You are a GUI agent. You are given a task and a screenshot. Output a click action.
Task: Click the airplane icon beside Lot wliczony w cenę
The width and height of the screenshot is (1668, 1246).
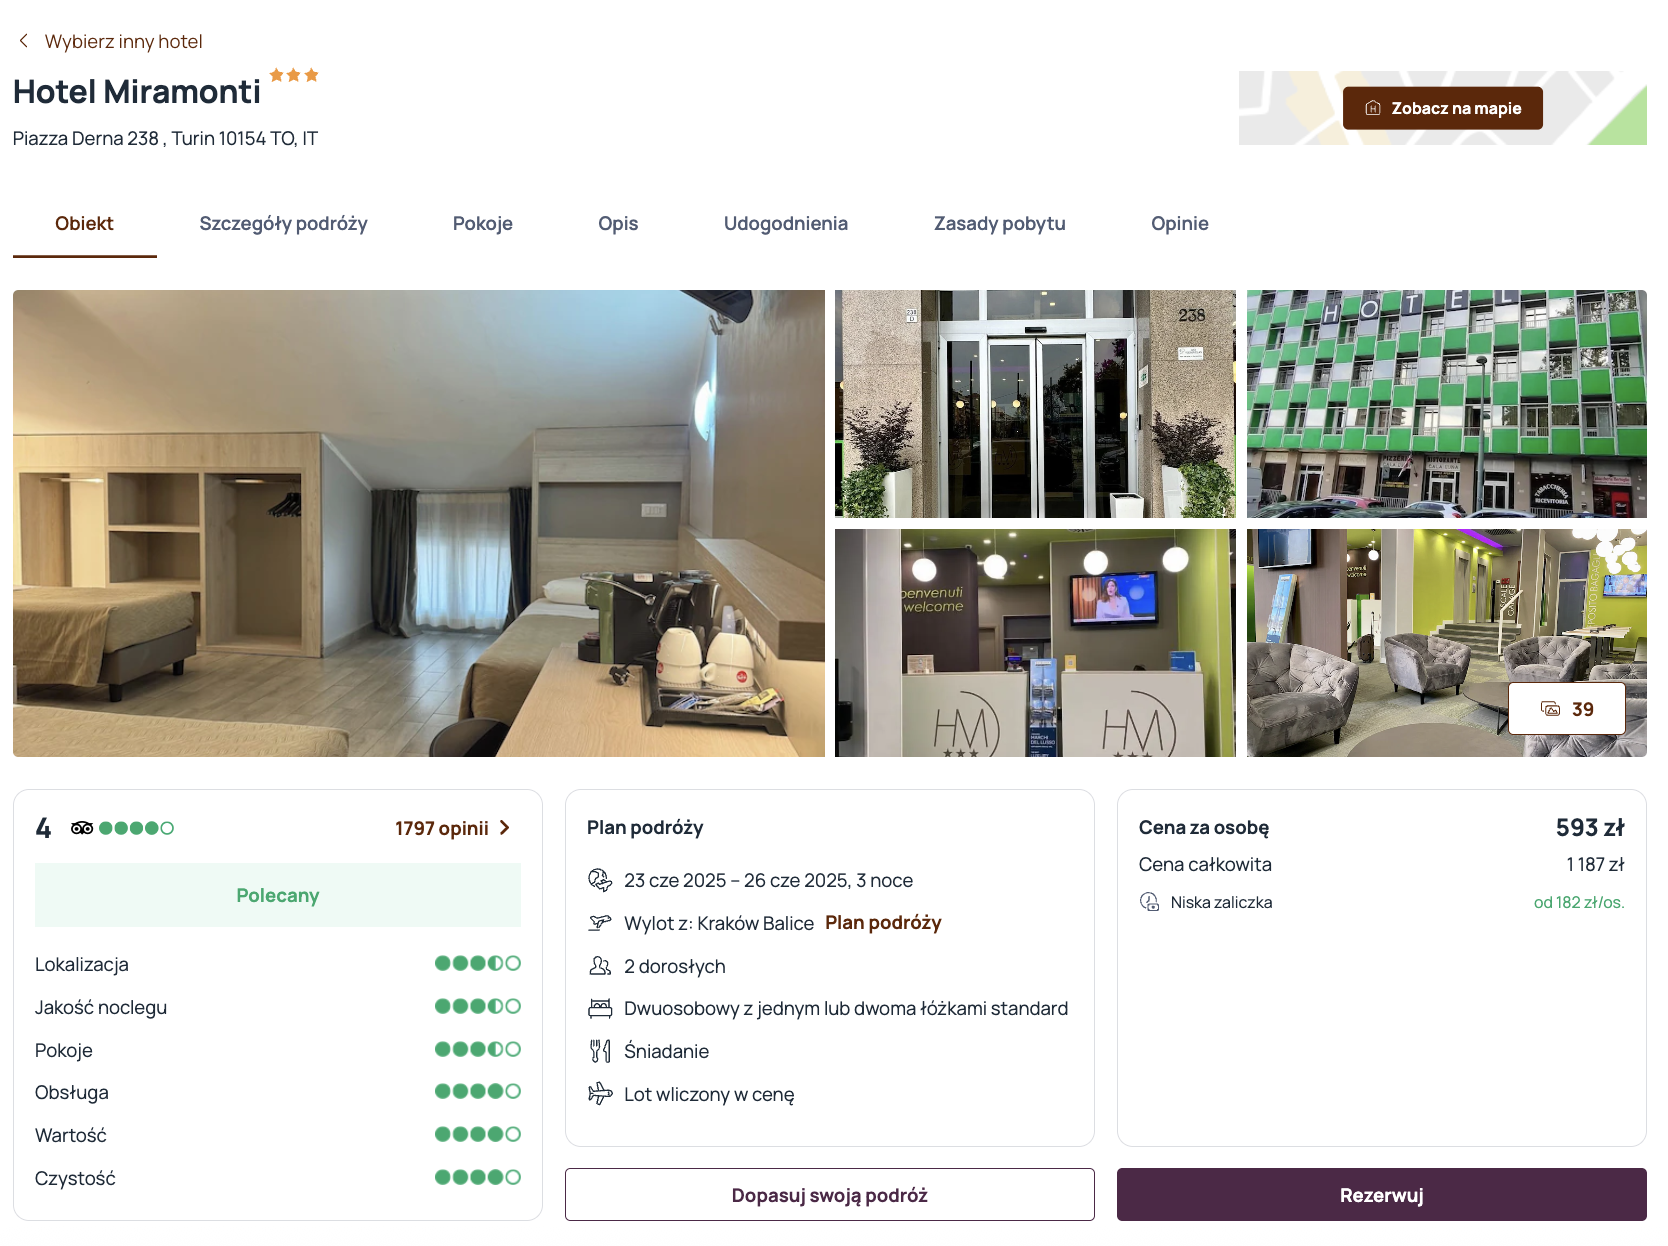(600, 1094)
